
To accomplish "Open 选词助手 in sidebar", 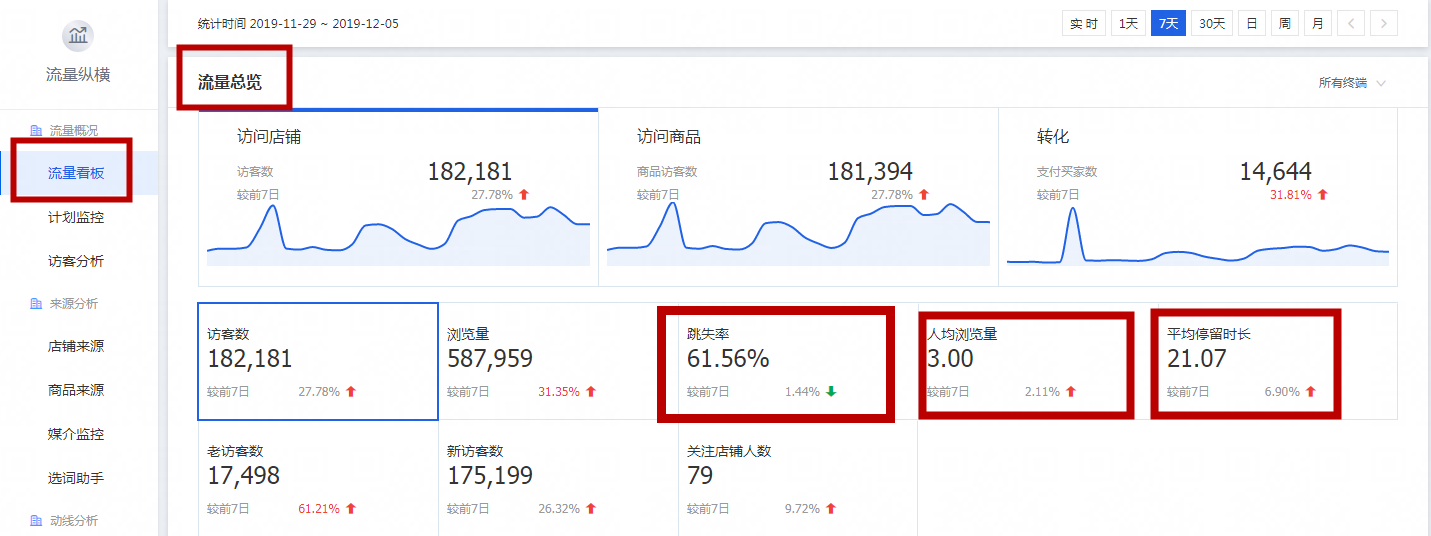I will click(78, 478).
